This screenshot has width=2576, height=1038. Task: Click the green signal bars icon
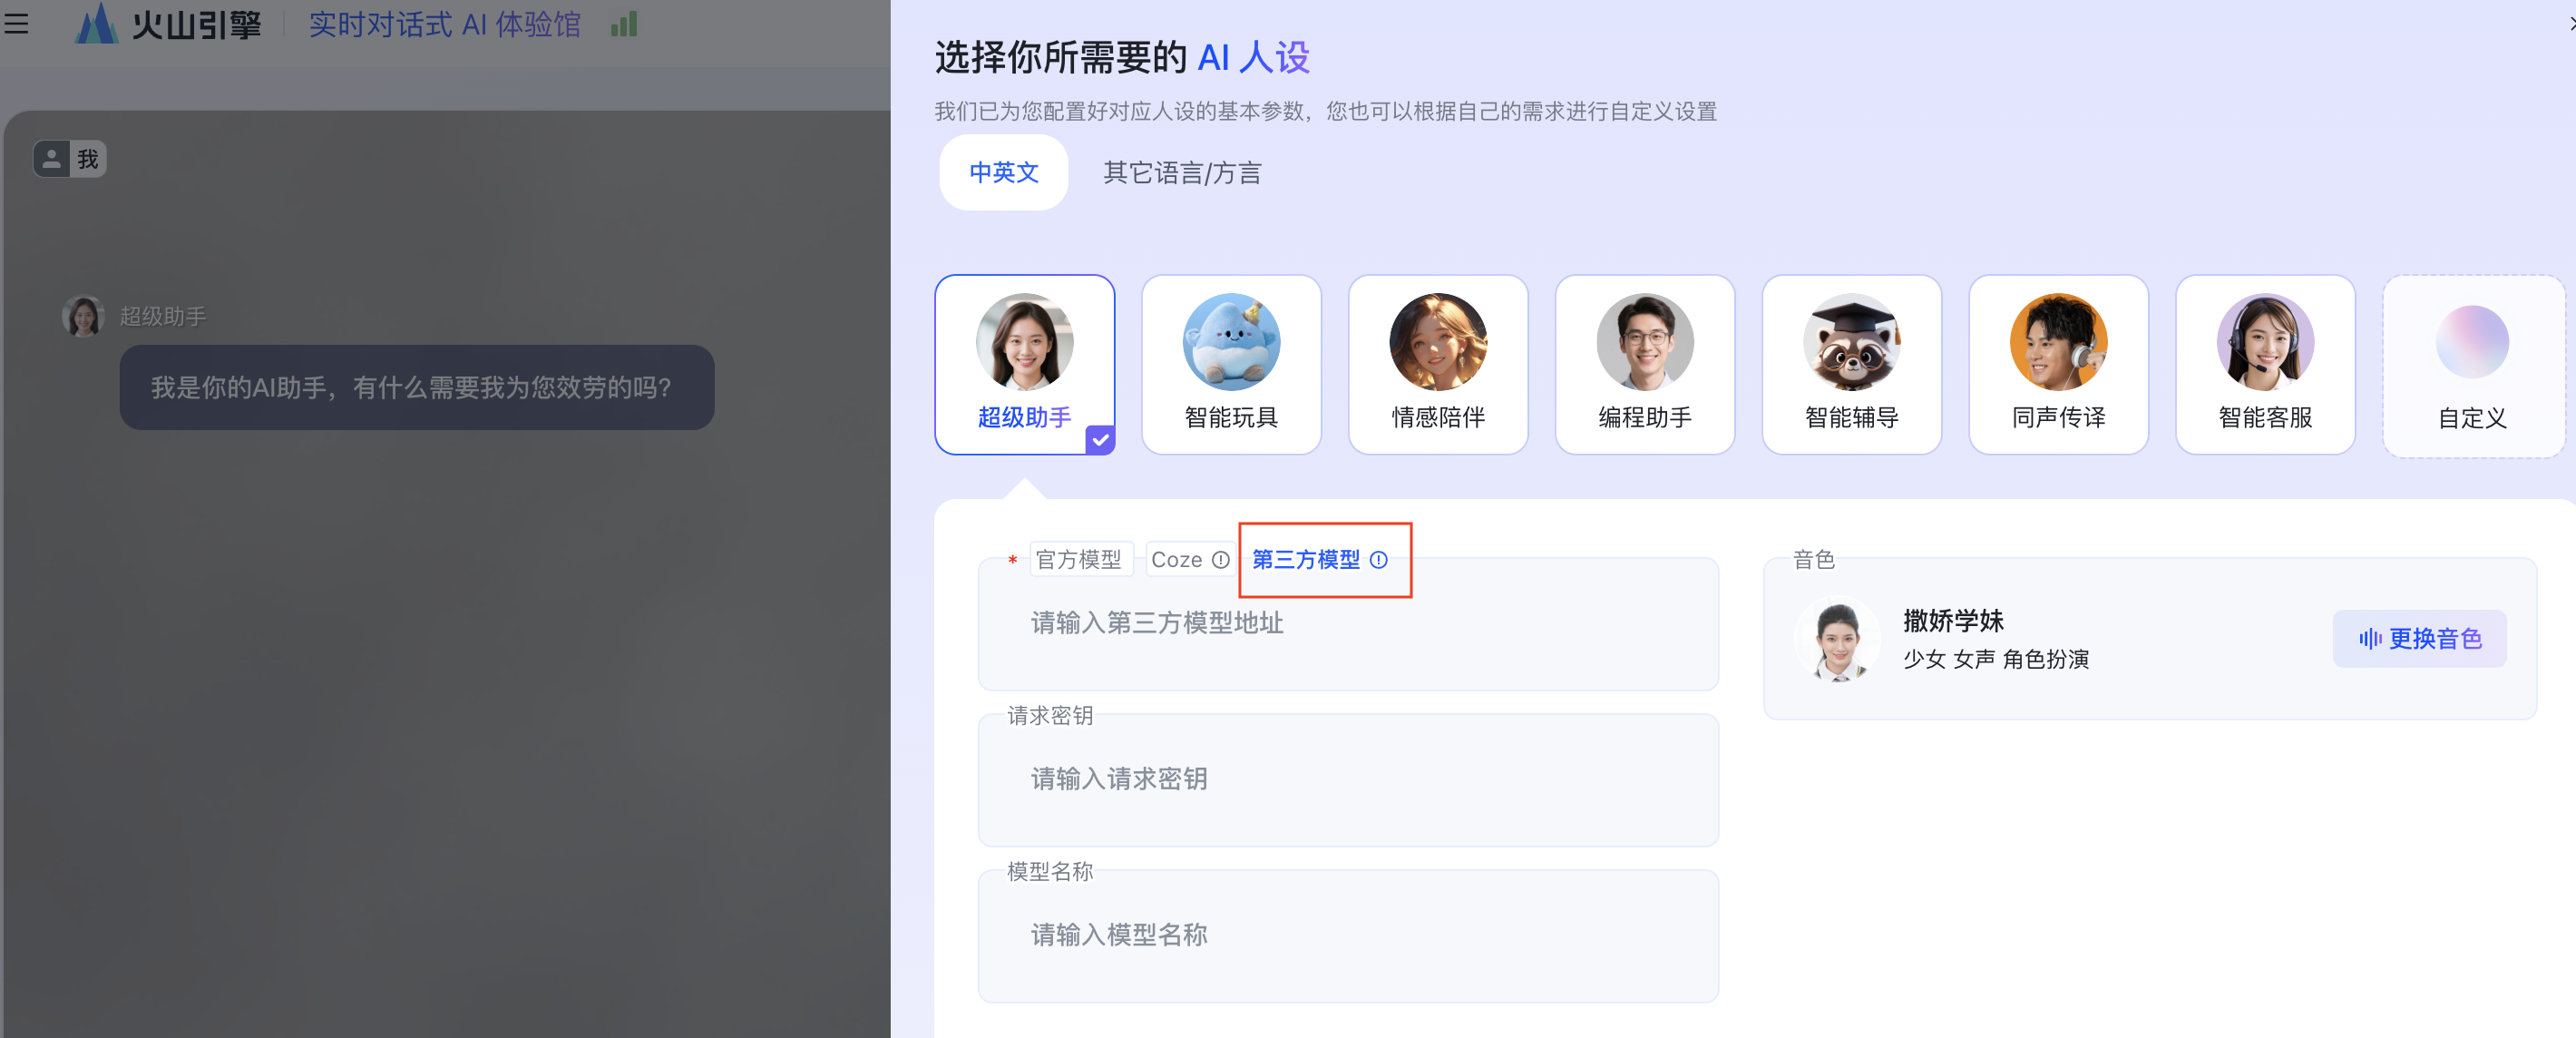pos(624,24)
